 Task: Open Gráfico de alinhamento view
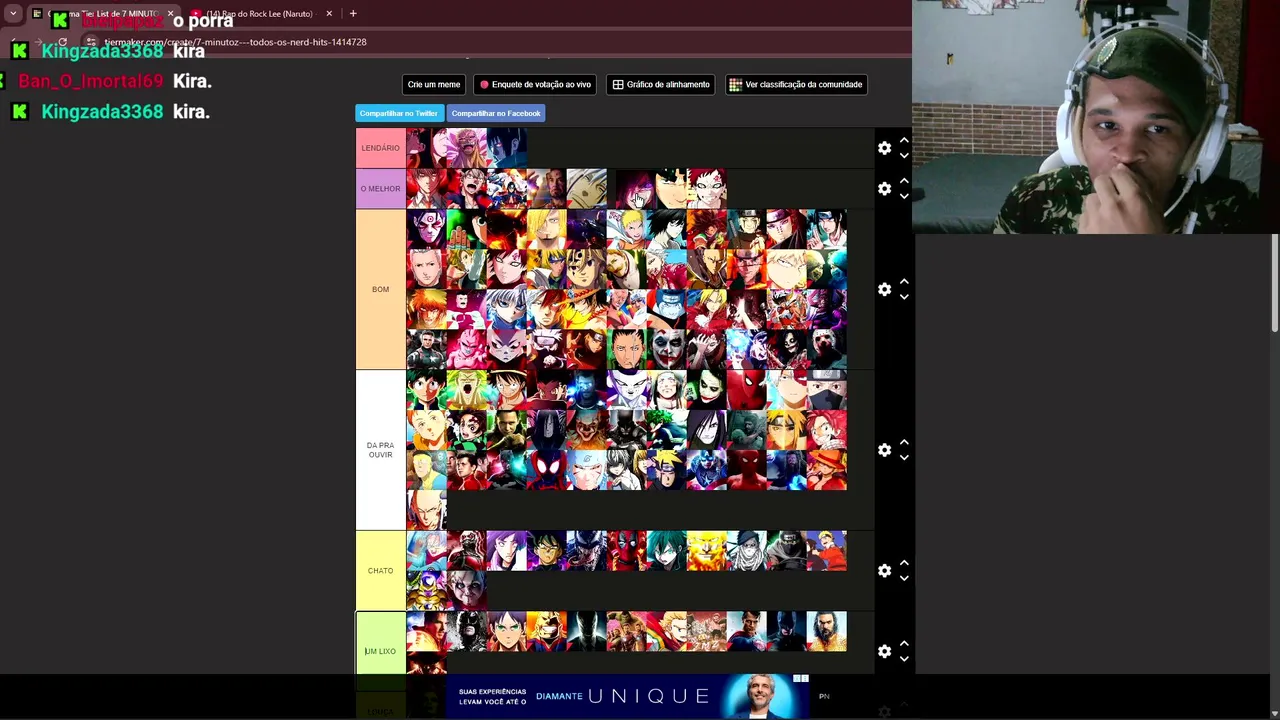click(x=661, y=84)
